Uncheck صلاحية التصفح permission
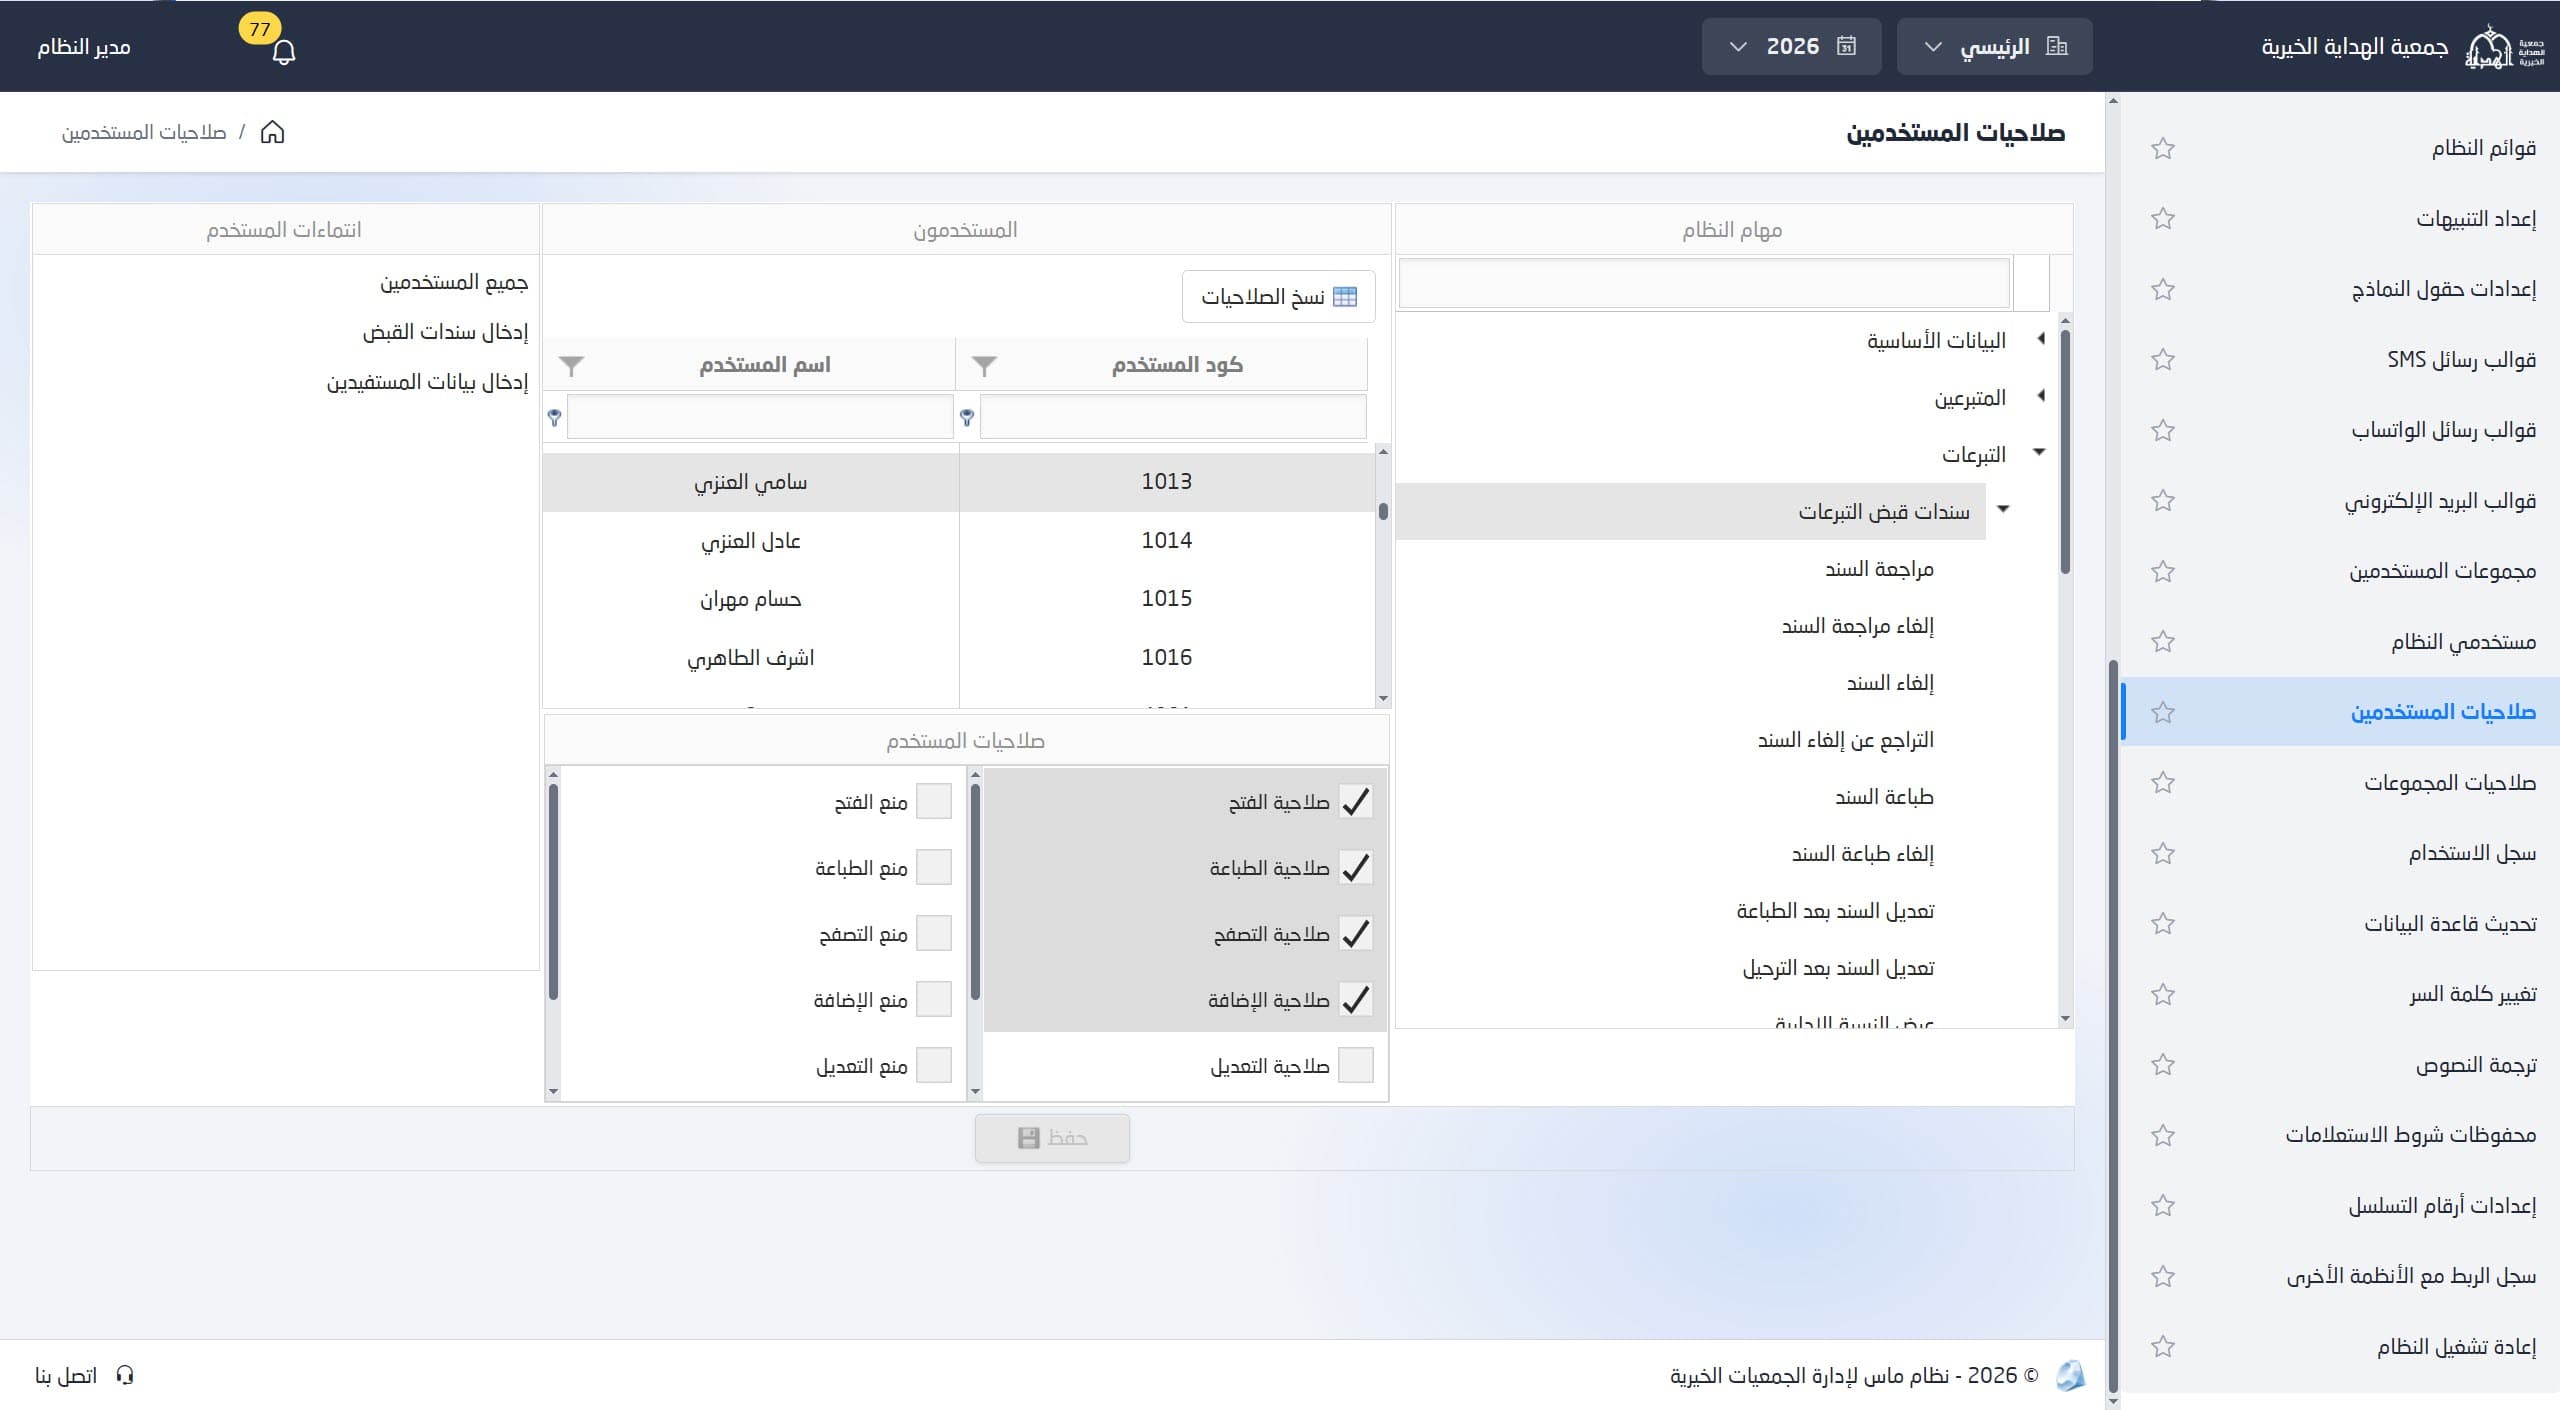Screen dimensions: 2560x1410 (x=1355, y=934)
